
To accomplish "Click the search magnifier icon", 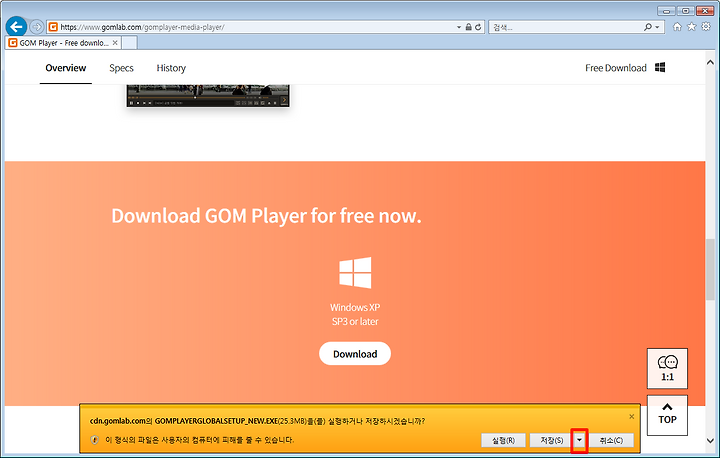I will point(647,27).
